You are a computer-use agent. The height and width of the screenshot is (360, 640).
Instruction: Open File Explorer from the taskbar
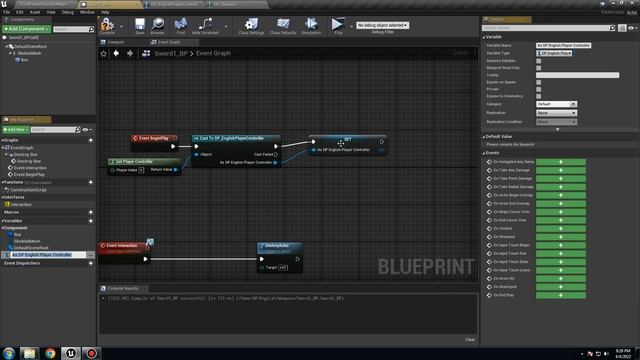click(x=29, y=353)
